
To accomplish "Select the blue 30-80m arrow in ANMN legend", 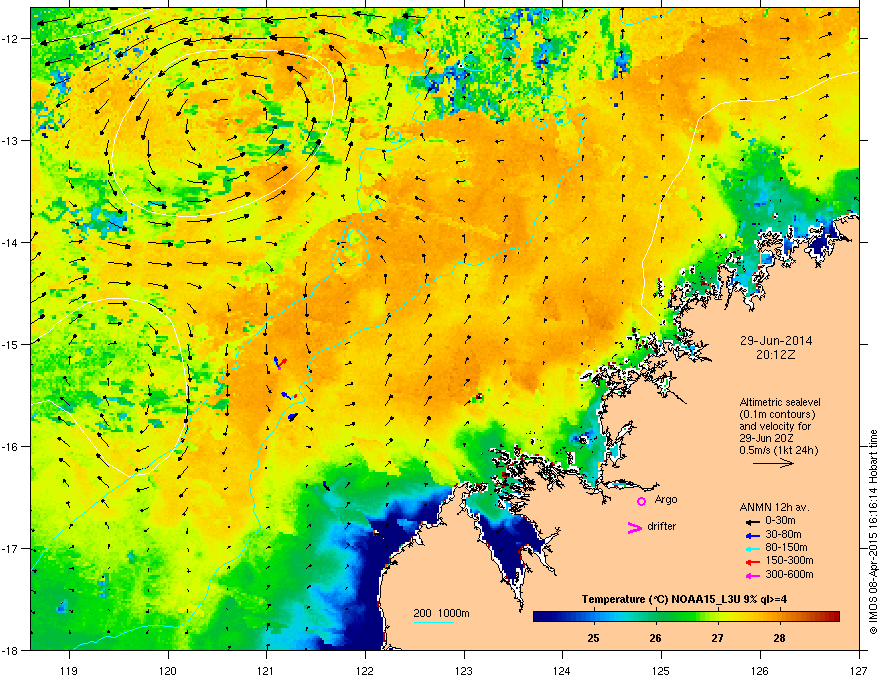I will click(752, 535).
